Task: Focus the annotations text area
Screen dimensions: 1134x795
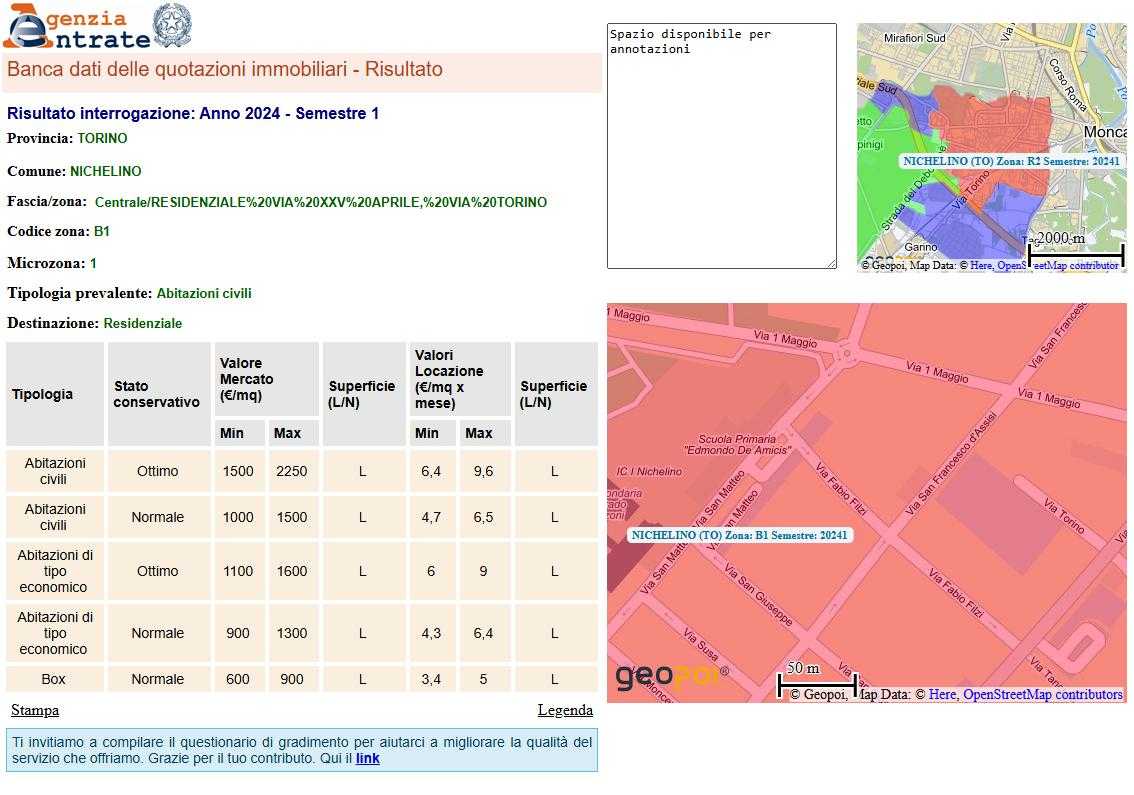Action: tap(720, 145)
